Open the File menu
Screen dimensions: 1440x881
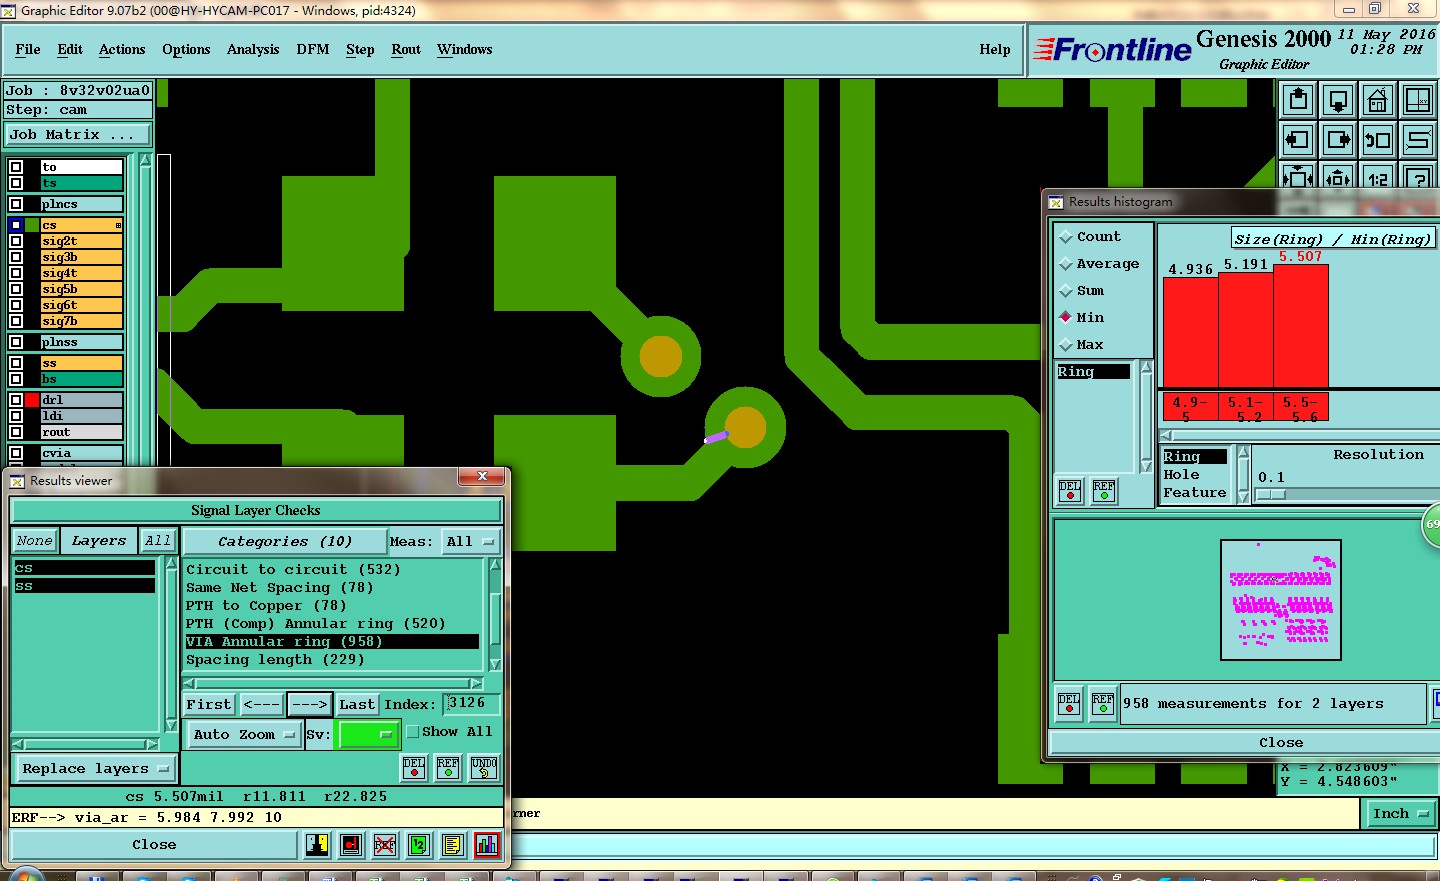(x=28, y=50)
